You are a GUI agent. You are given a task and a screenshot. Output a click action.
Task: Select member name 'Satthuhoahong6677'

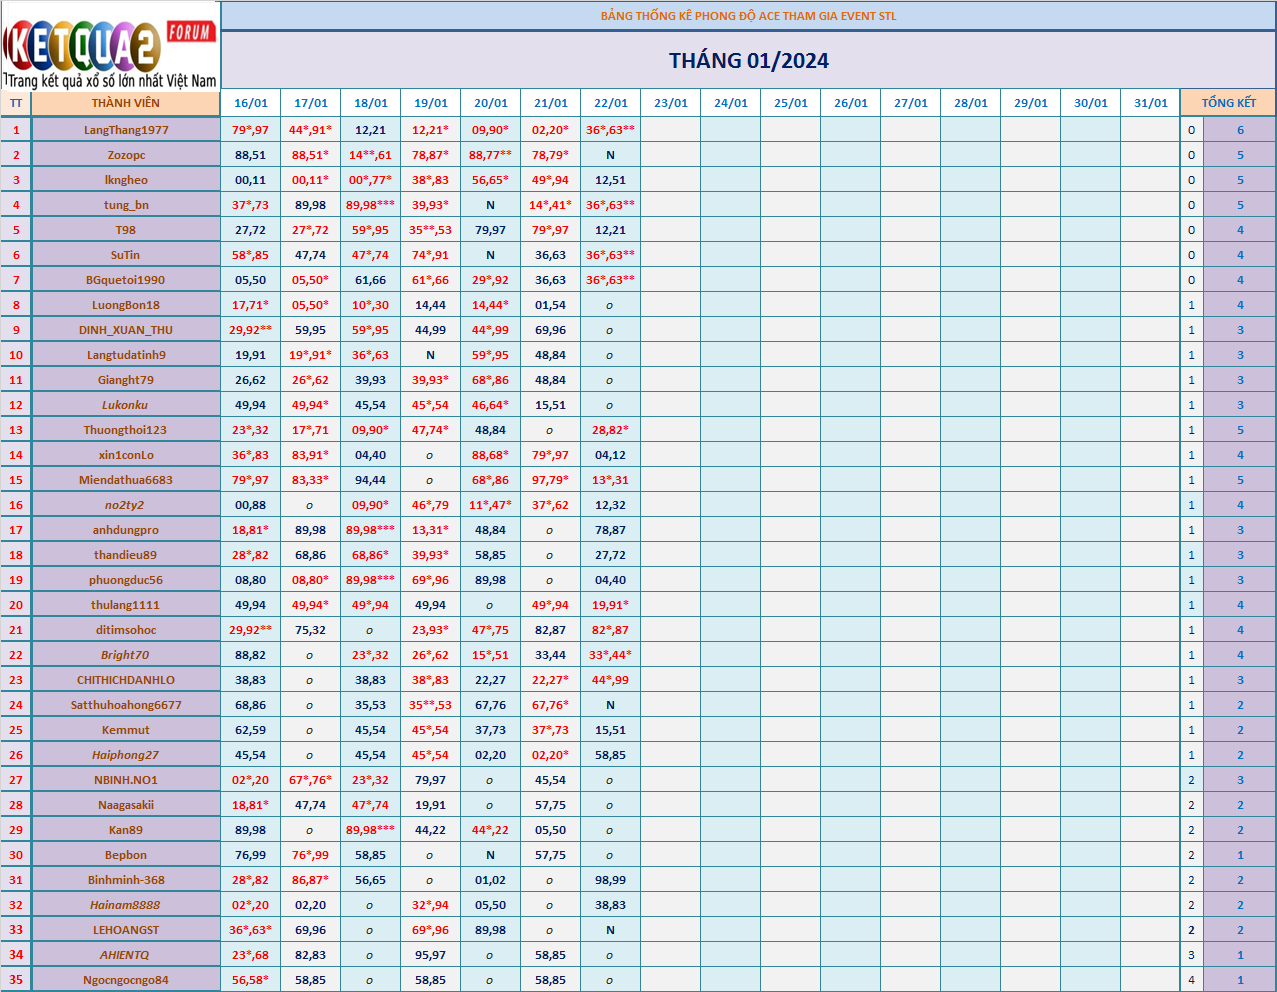[126, 705]
